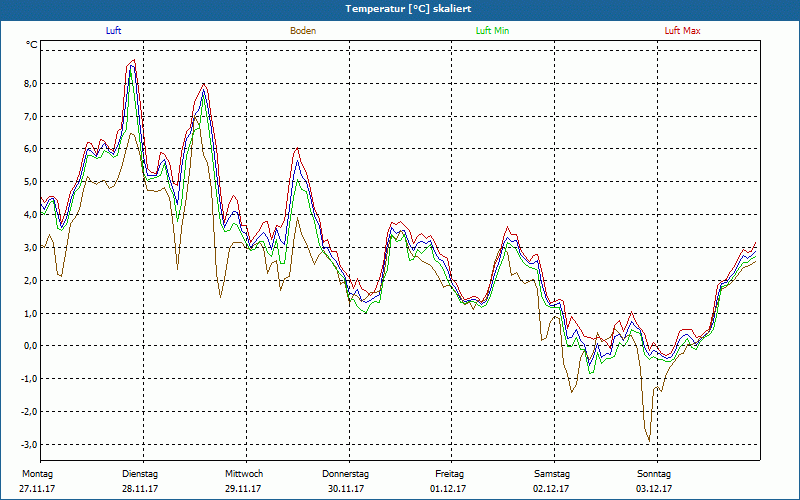
Task: Click the date 03.12.17
Action: [654, 489]
